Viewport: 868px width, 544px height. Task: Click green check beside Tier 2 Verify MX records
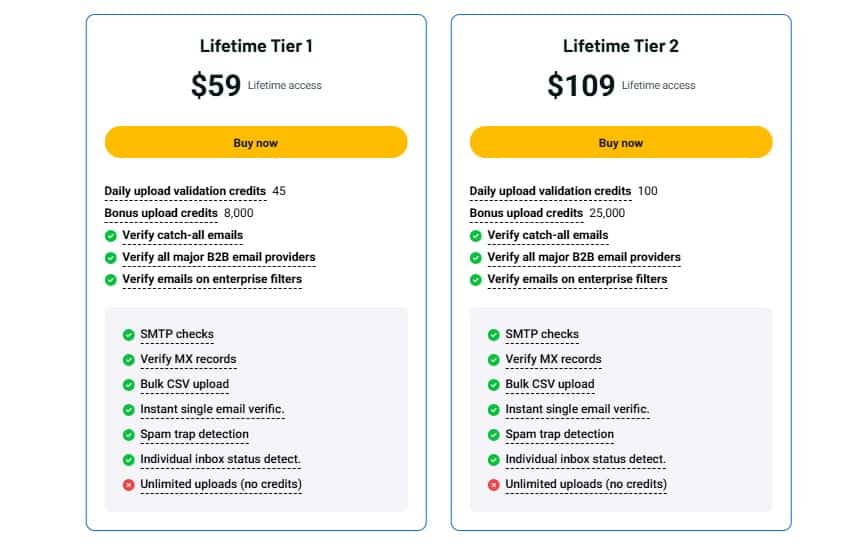pos(494,360)
